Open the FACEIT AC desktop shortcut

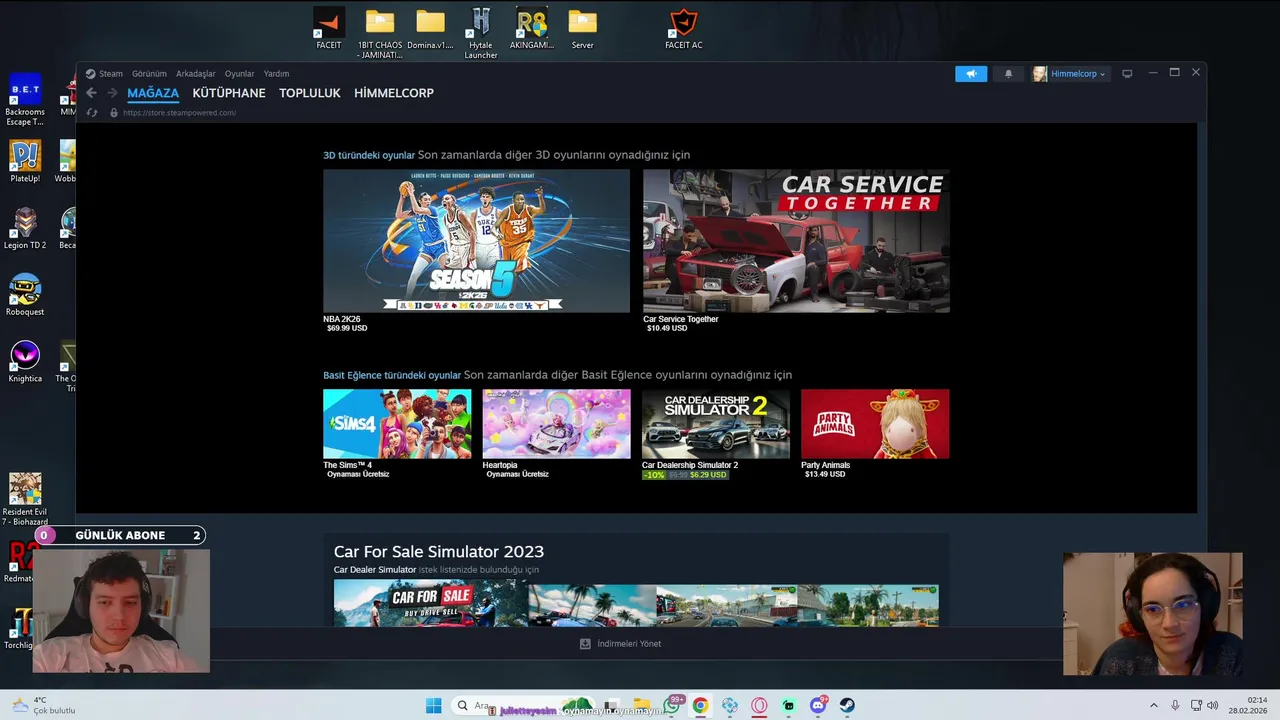(683, 29)
